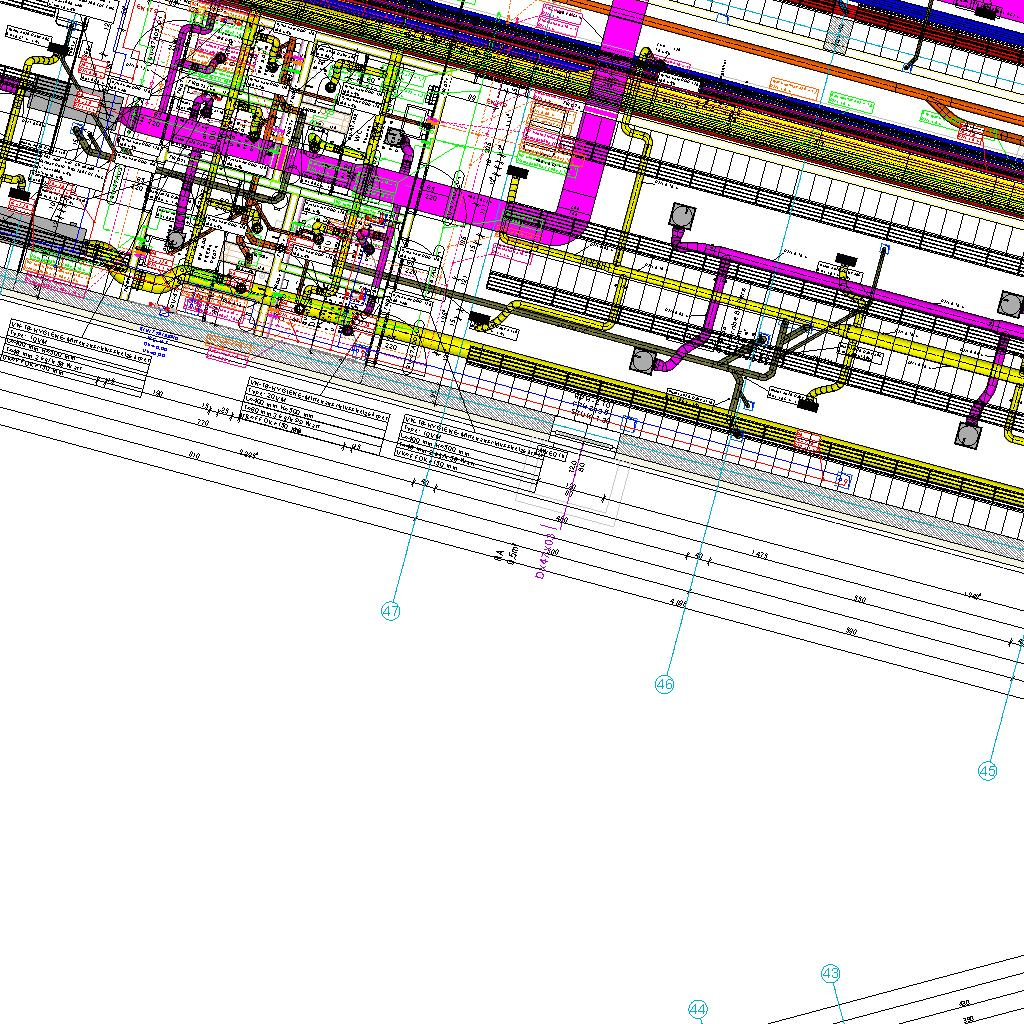
Task: Select the 1.475 dimension text
Action: tap(760, 556)
